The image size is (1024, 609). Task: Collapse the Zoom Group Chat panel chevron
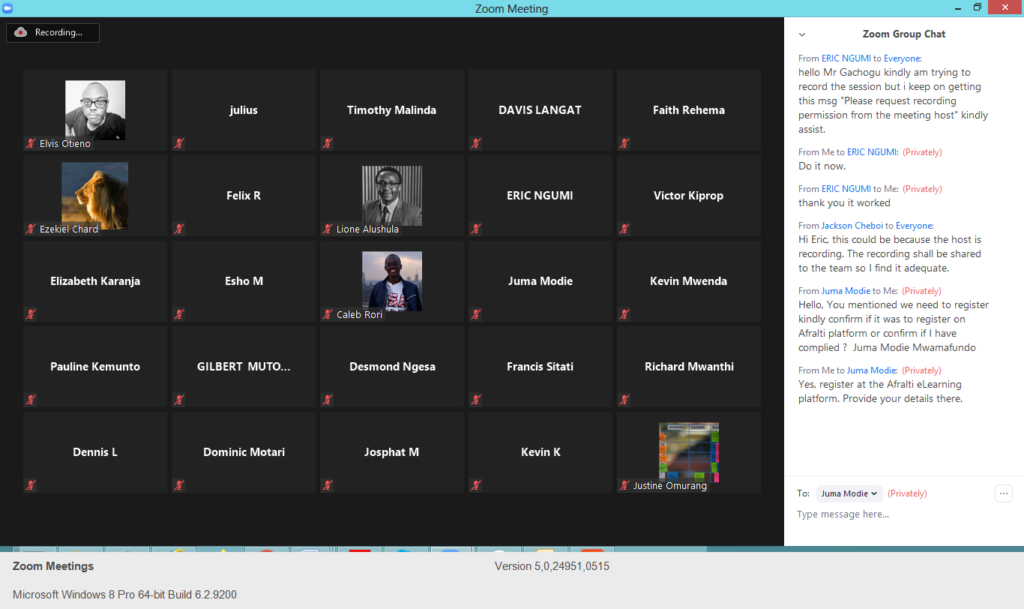tap(802, 35)
